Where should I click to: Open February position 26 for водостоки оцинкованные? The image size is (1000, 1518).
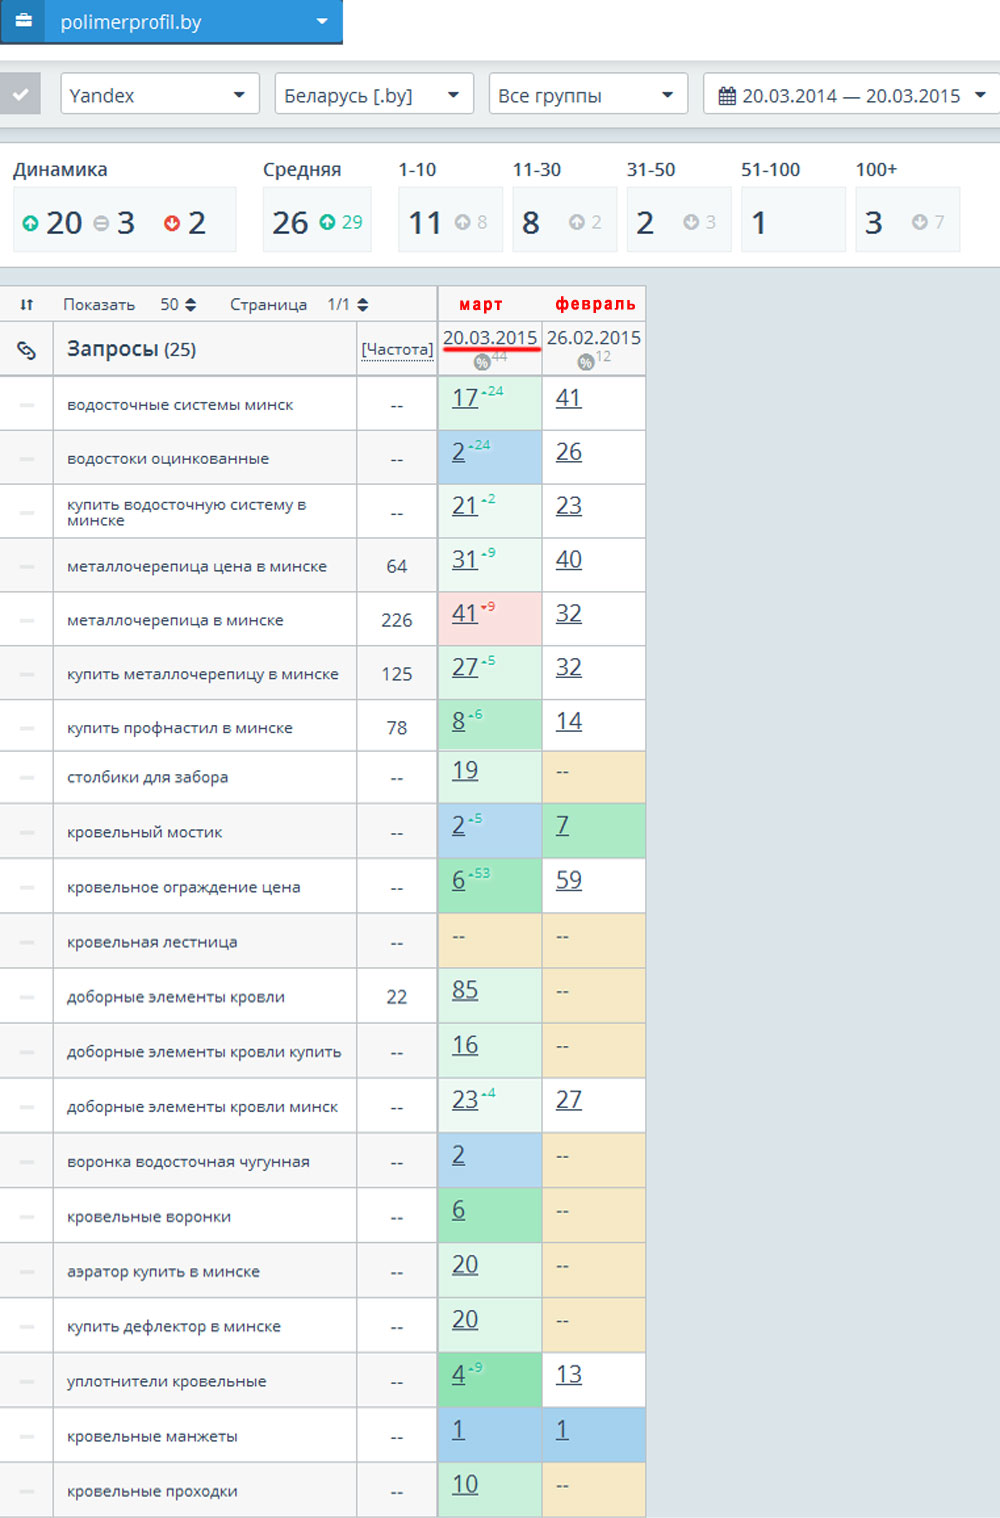pos(568,452)
